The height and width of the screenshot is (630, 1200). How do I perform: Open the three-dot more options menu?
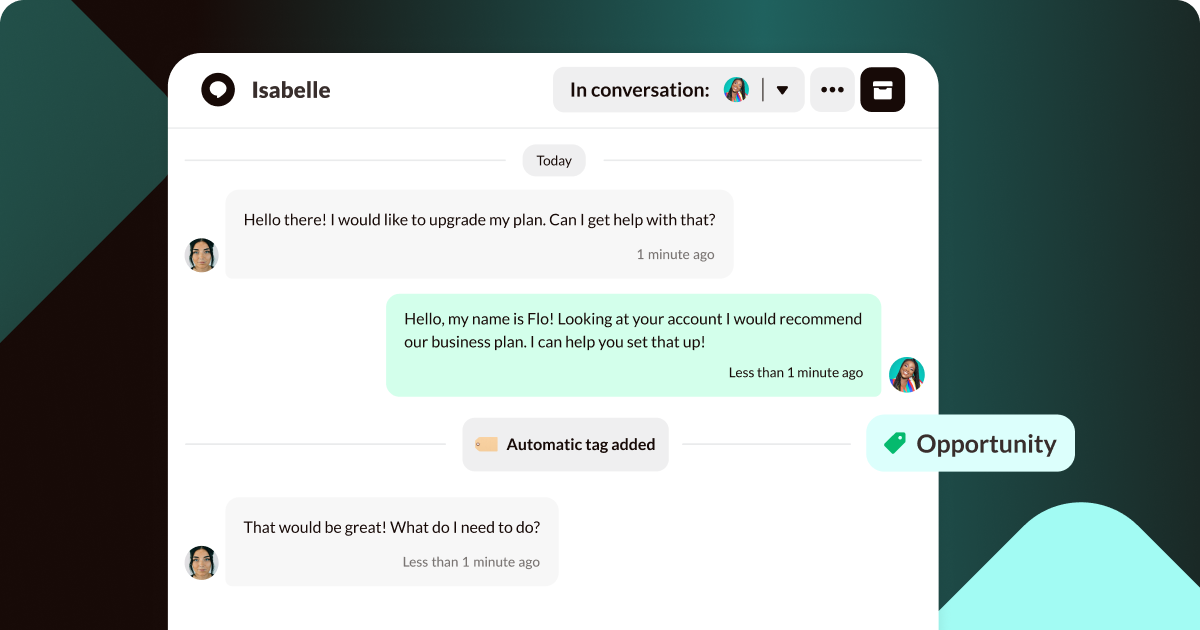832,89
